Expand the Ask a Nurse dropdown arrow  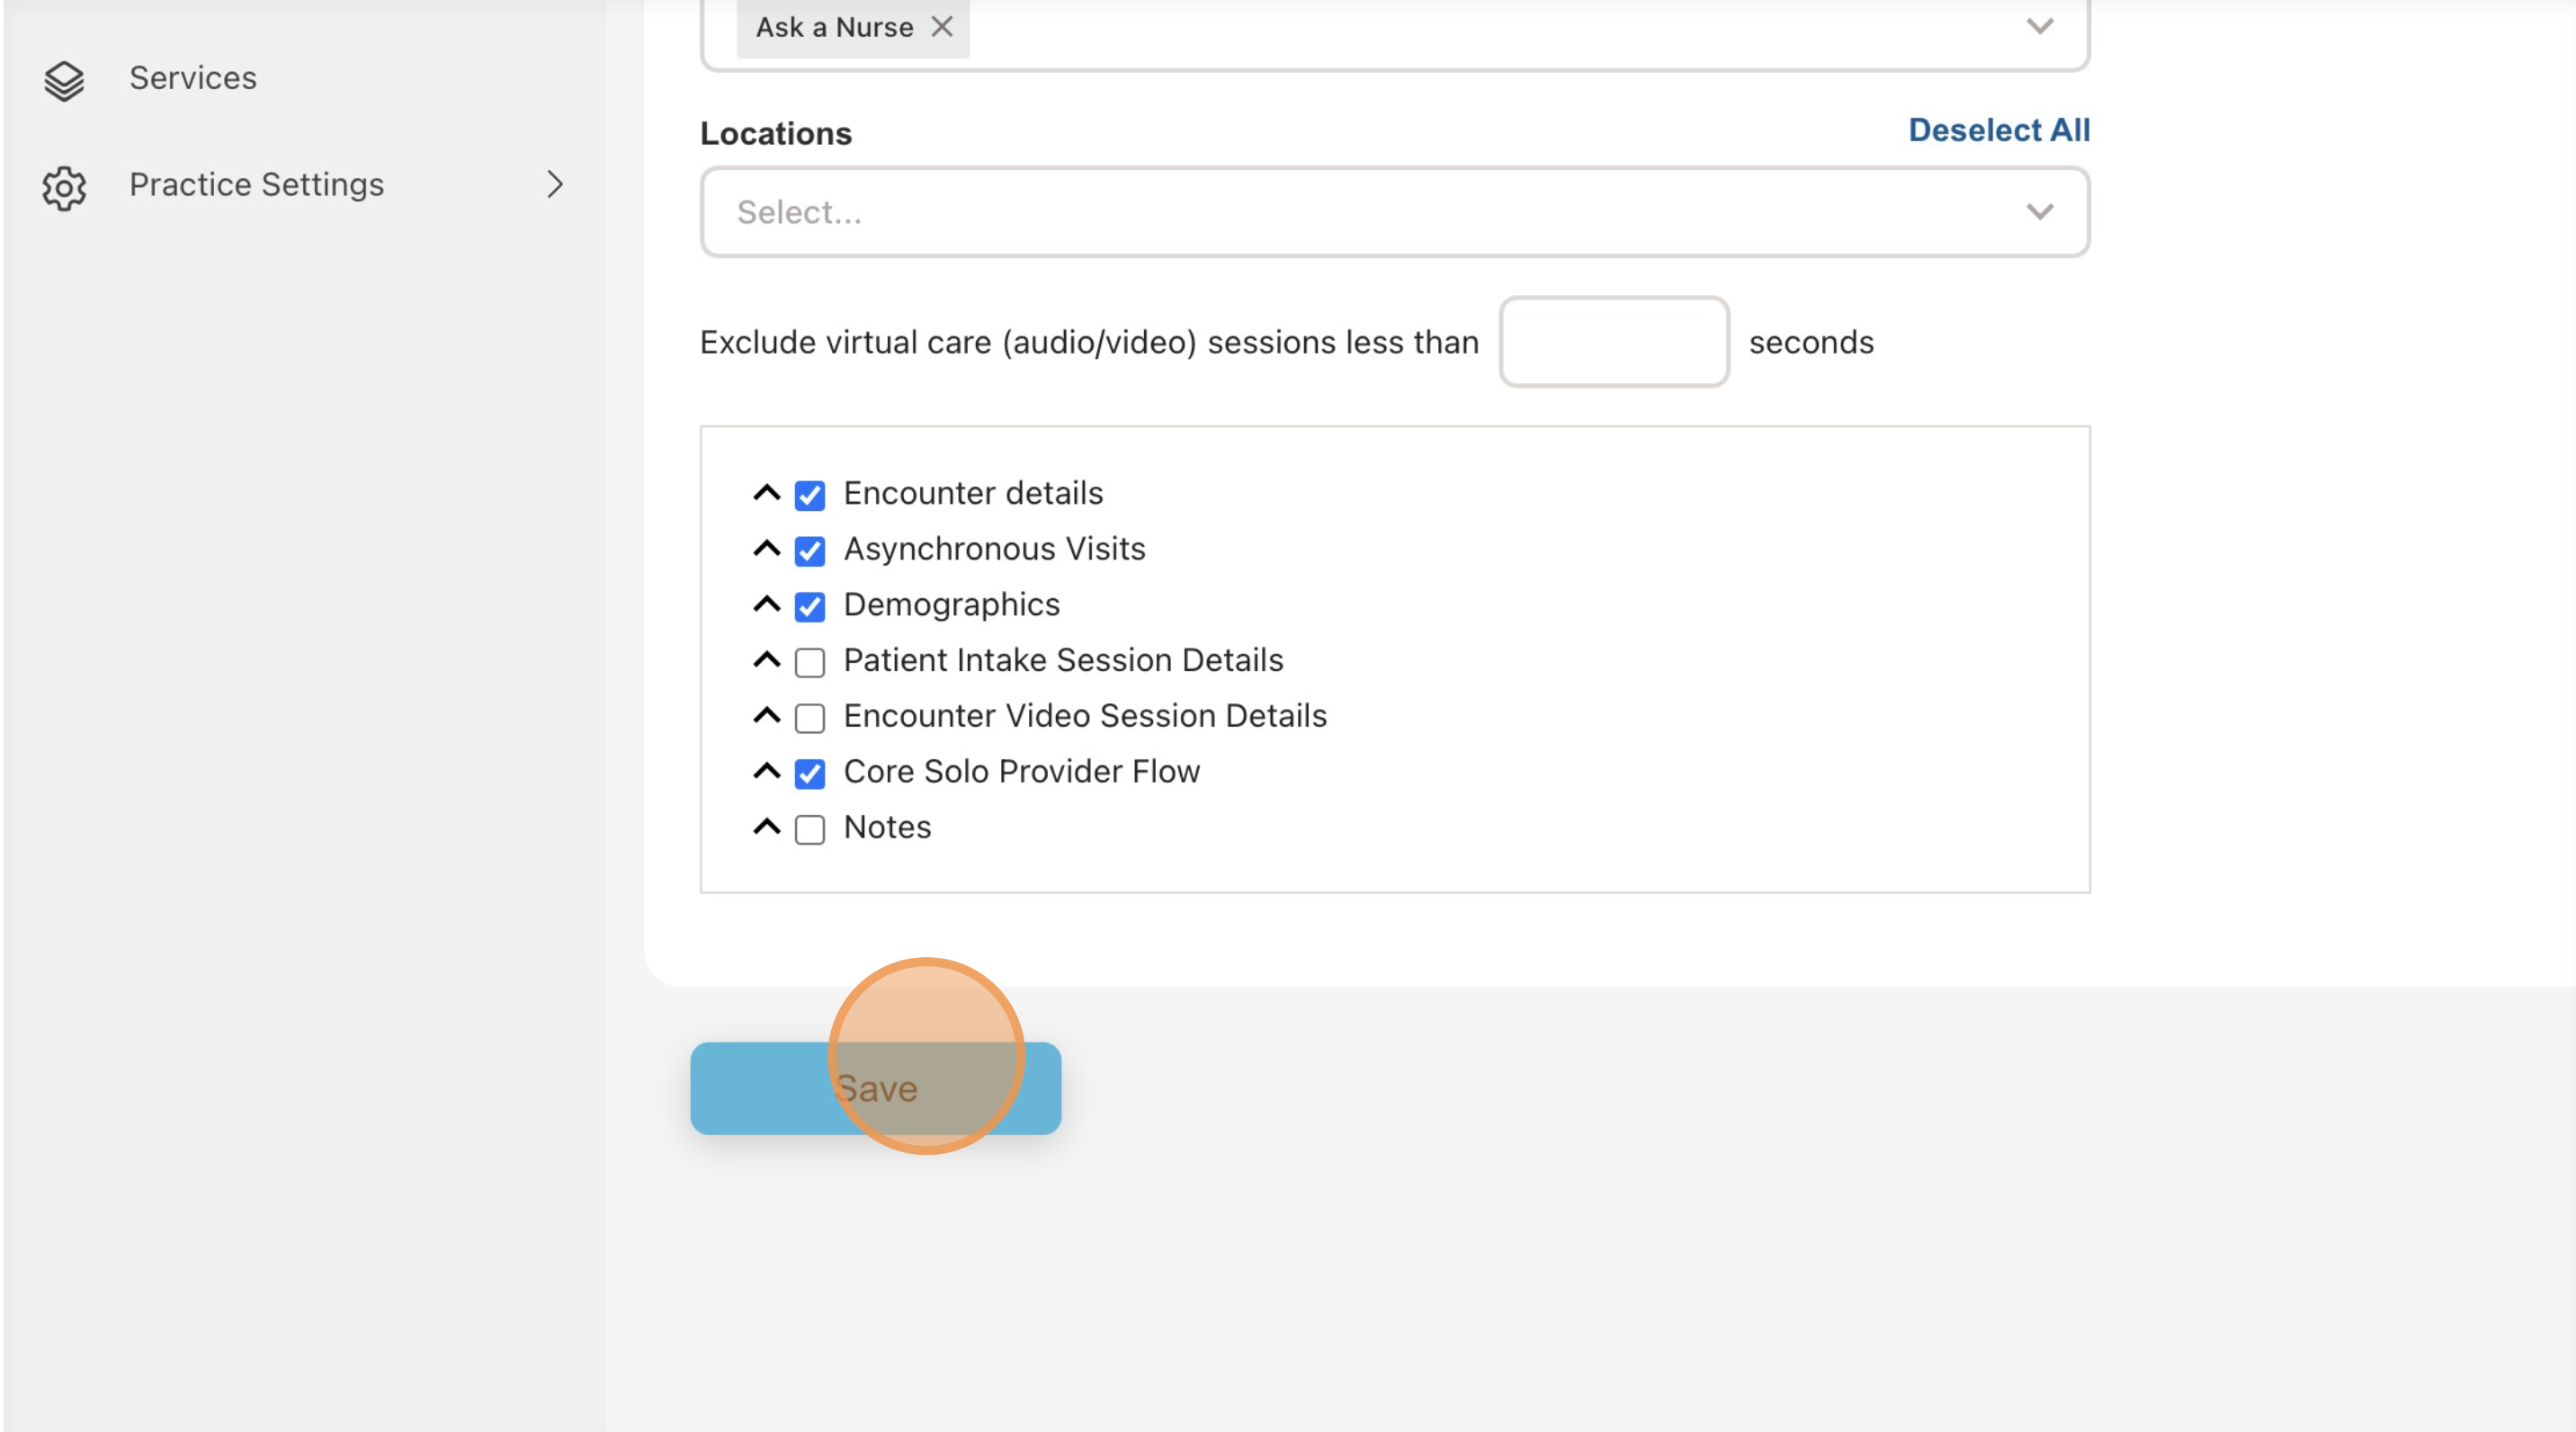[x=2039, y=26]
